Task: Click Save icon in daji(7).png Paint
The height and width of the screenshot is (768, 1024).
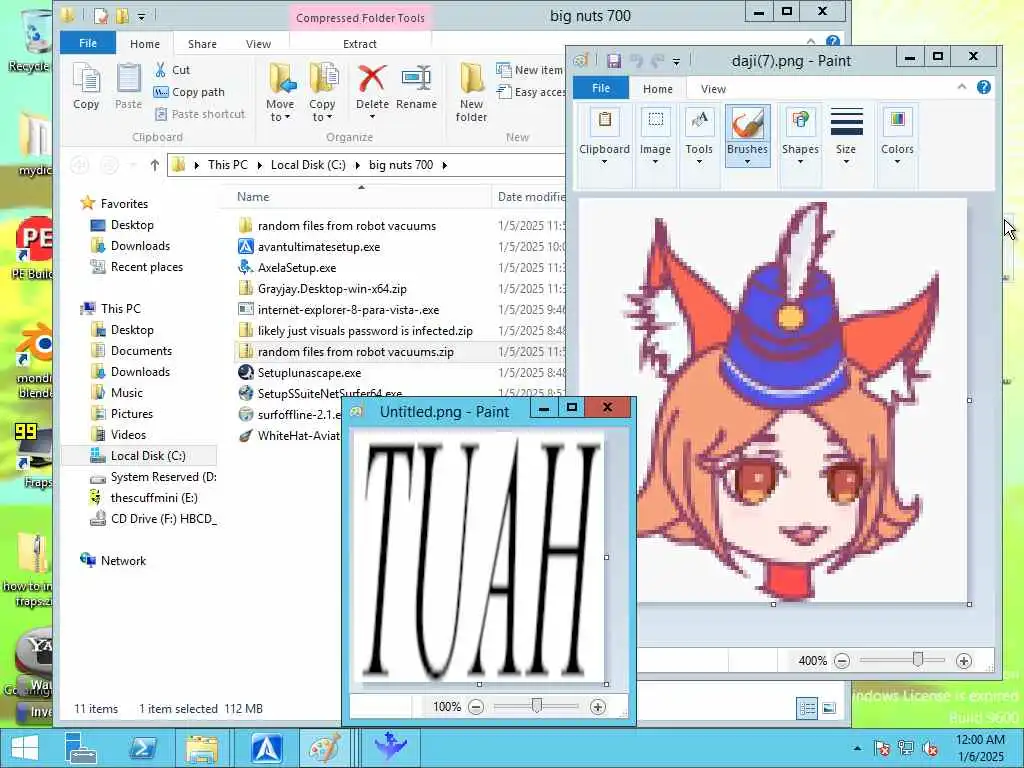Action: tap(614, 61)
